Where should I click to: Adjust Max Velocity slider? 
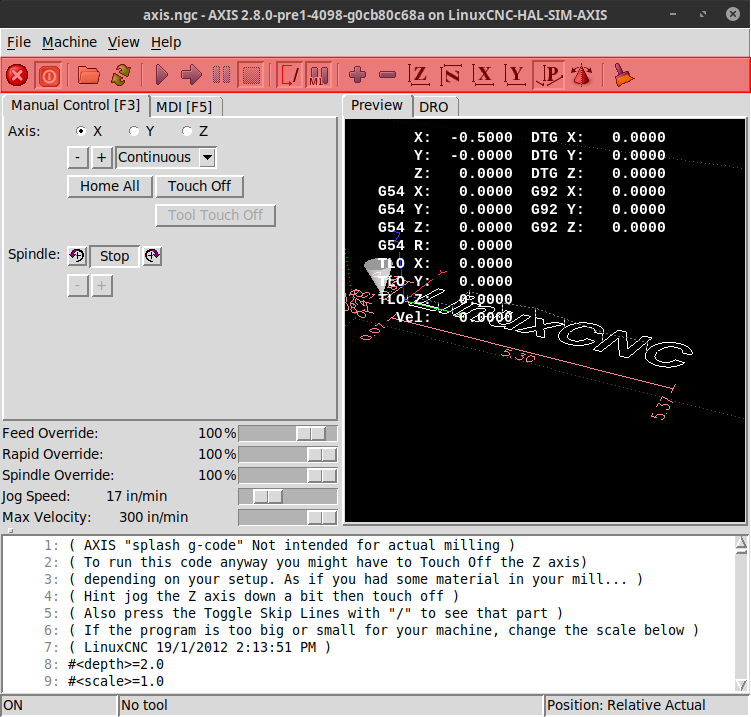288,518
